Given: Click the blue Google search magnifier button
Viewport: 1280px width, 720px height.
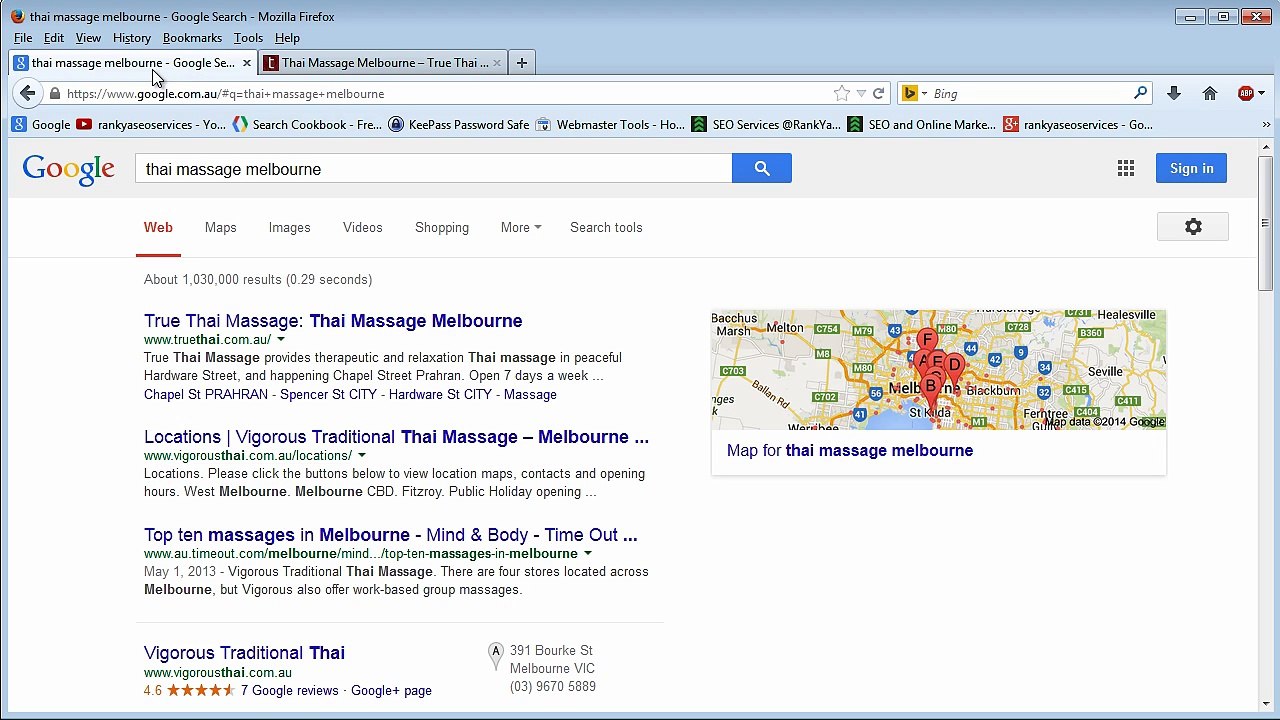Looking at the screenshot, I should pos(762,168).
